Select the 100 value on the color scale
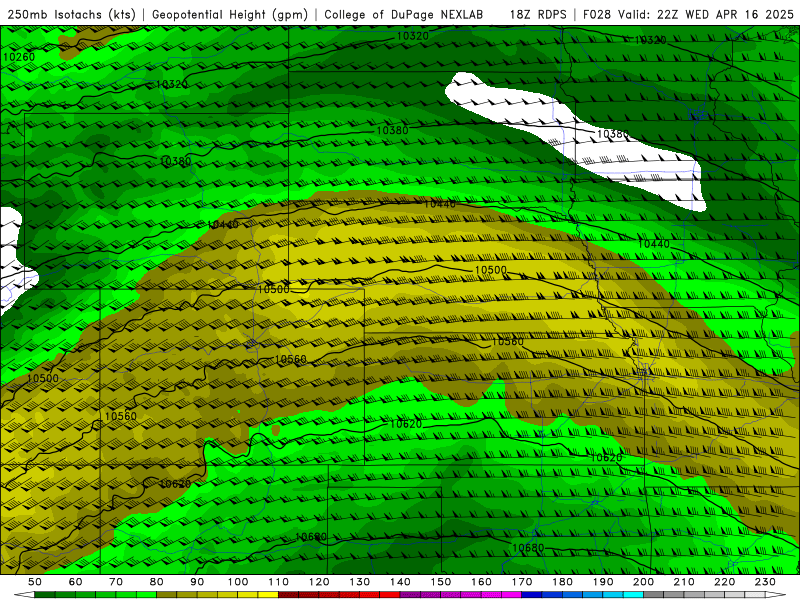 point(238,582)
